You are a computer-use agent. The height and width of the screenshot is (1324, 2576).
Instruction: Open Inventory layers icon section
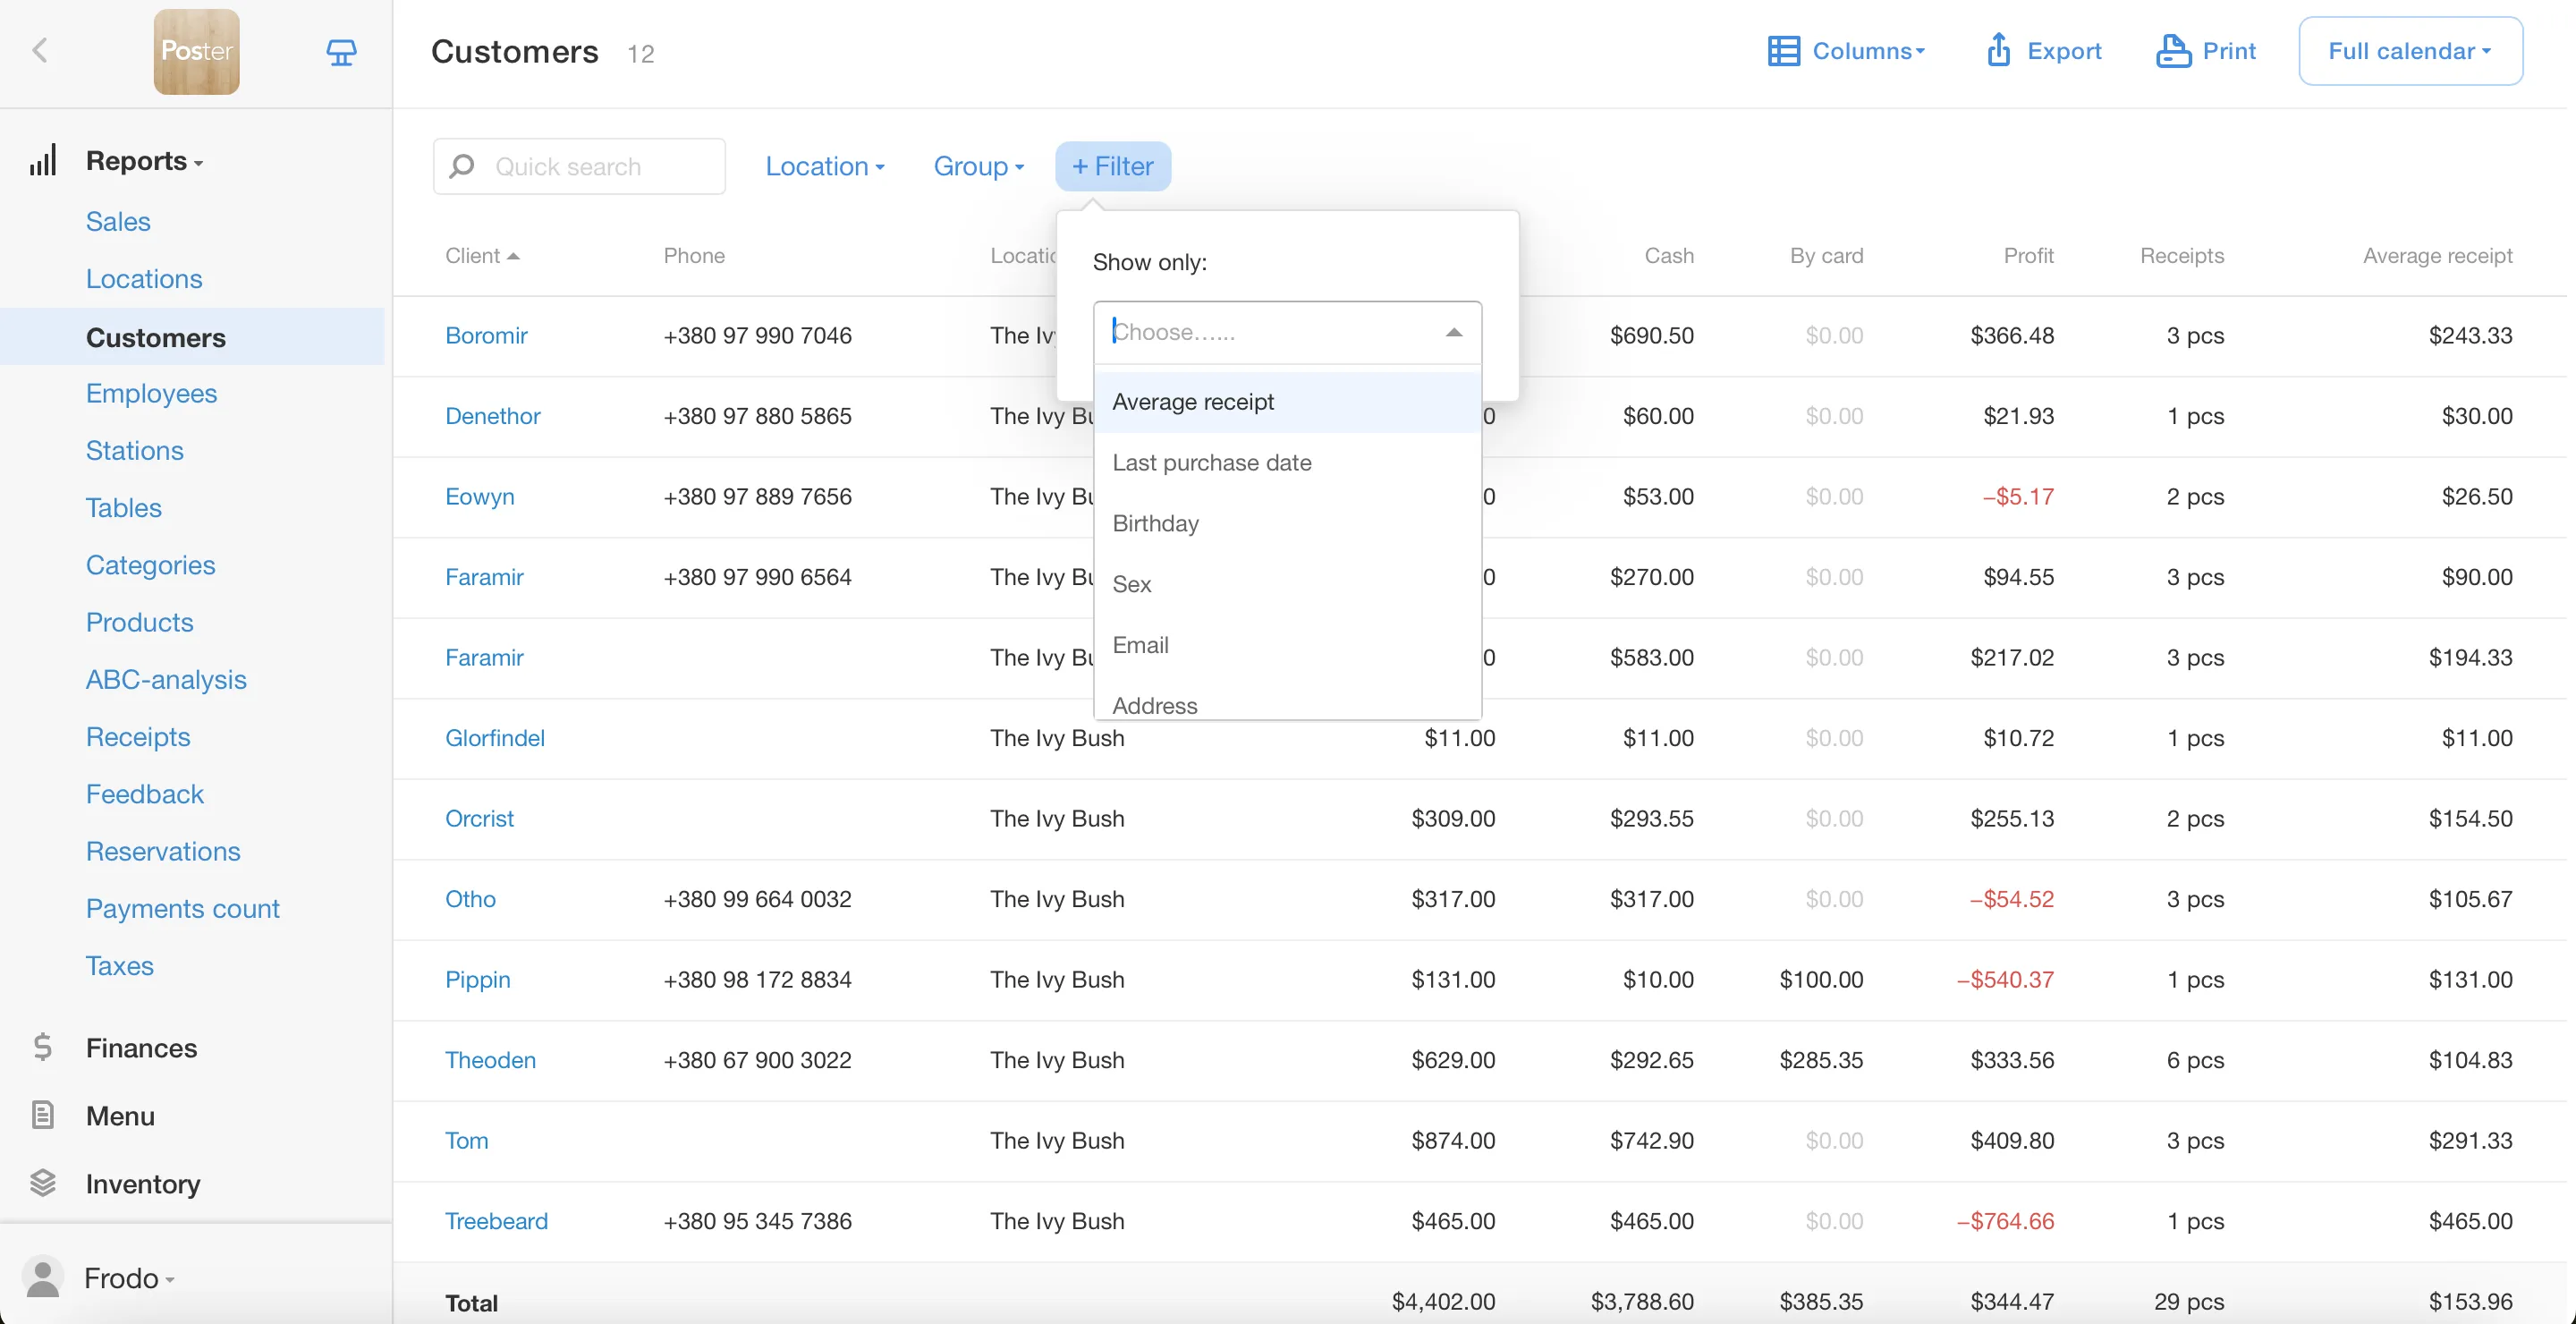pos(43,1183)
